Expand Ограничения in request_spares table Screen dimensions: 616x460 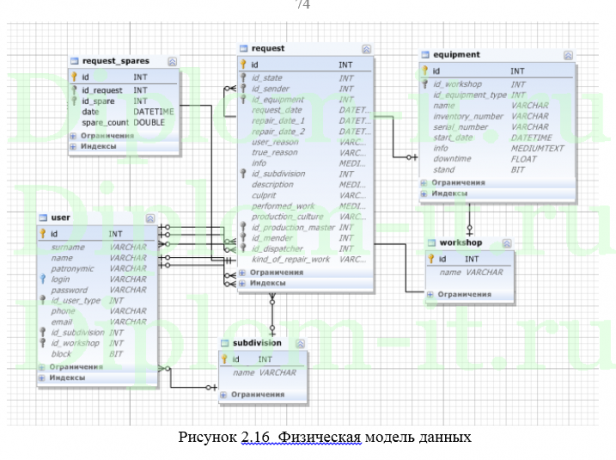click(71, 135)
